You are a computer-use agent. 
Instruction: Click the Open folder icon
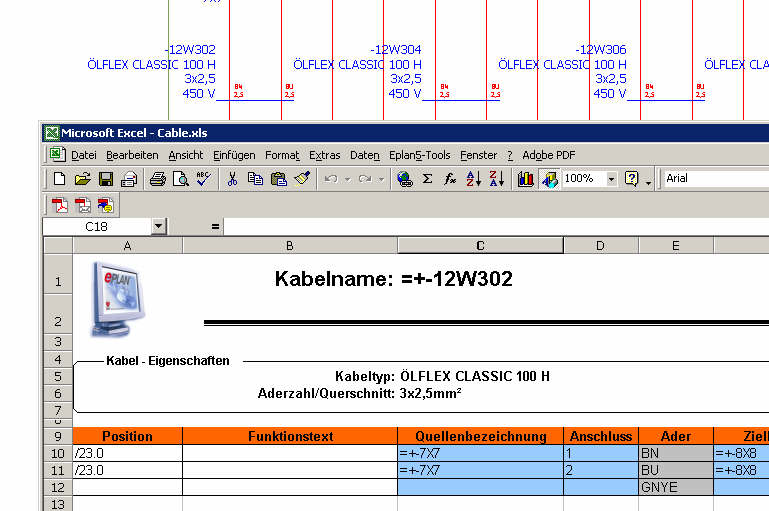click(x=82, y=179)
